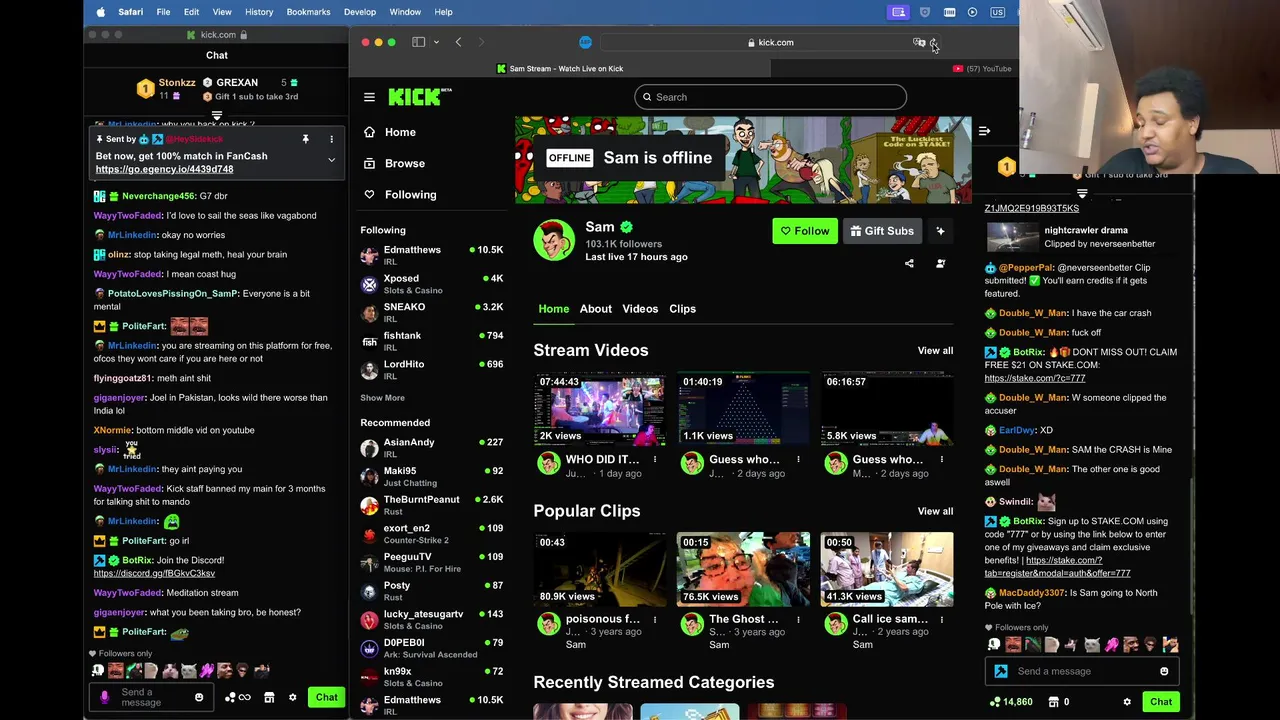Click the nightcrawler drama clip thumbnail
The height and width of the screenshot is (720, 1280).
click(x=1013, y=237)
